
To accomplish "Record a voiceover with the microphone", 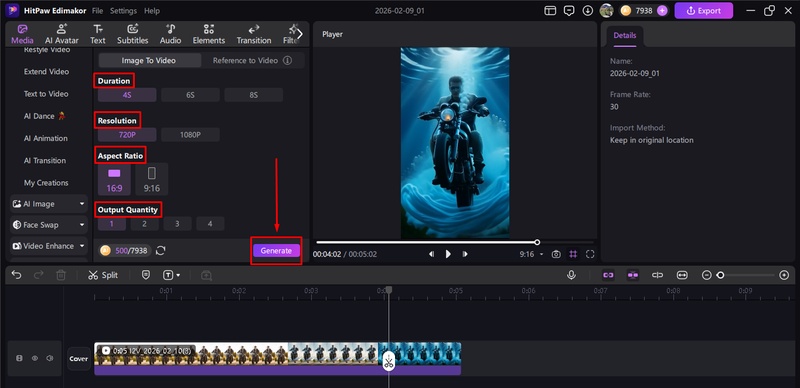I will (x=571, y=275).
